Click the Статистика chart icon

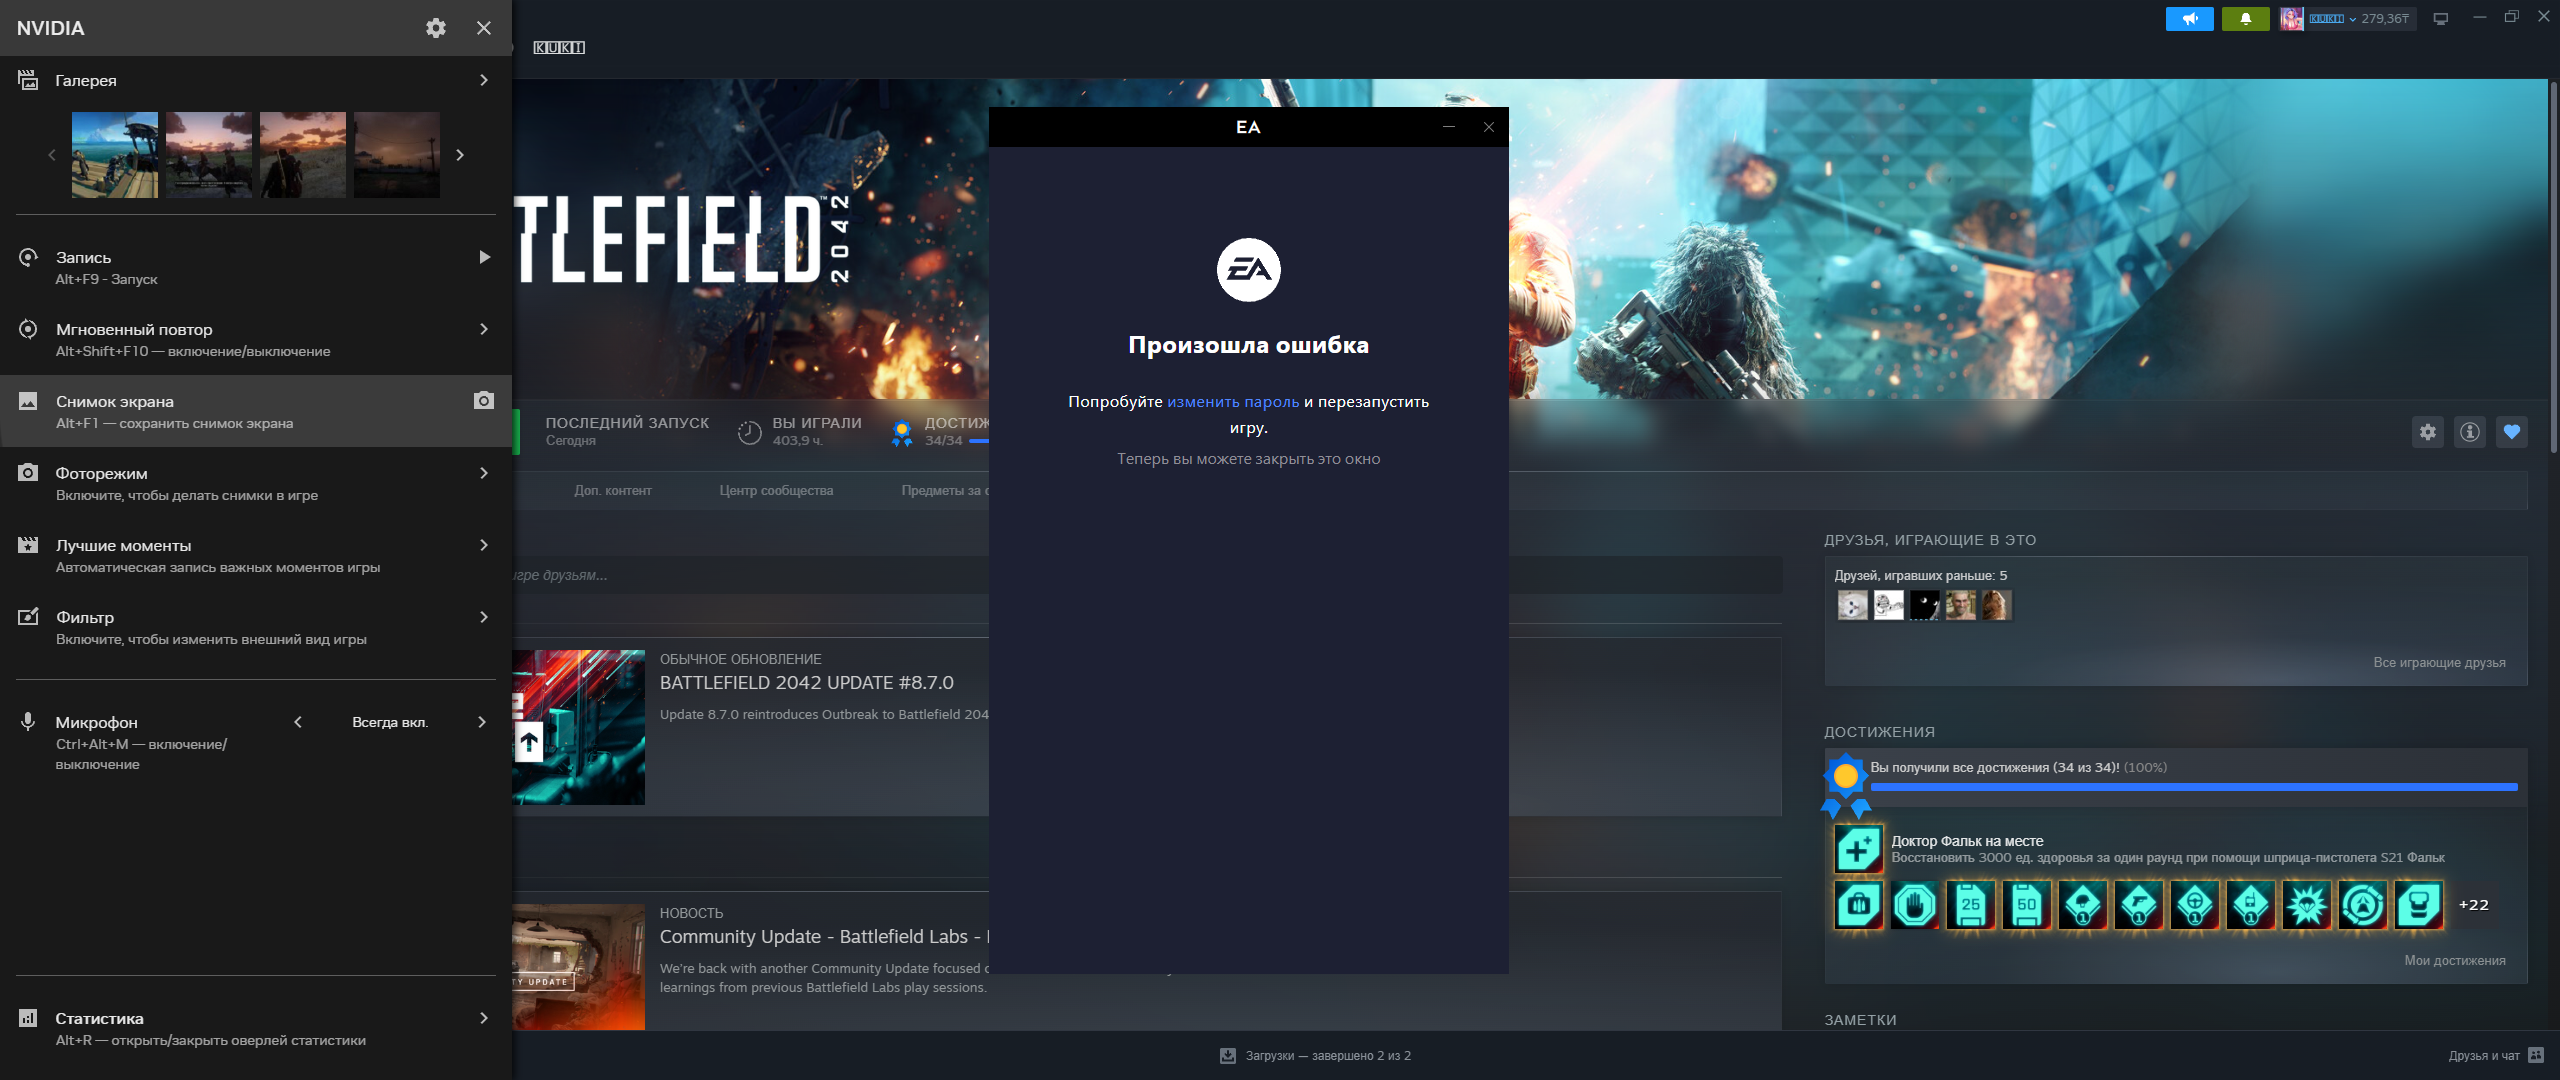pos(28,1018)
